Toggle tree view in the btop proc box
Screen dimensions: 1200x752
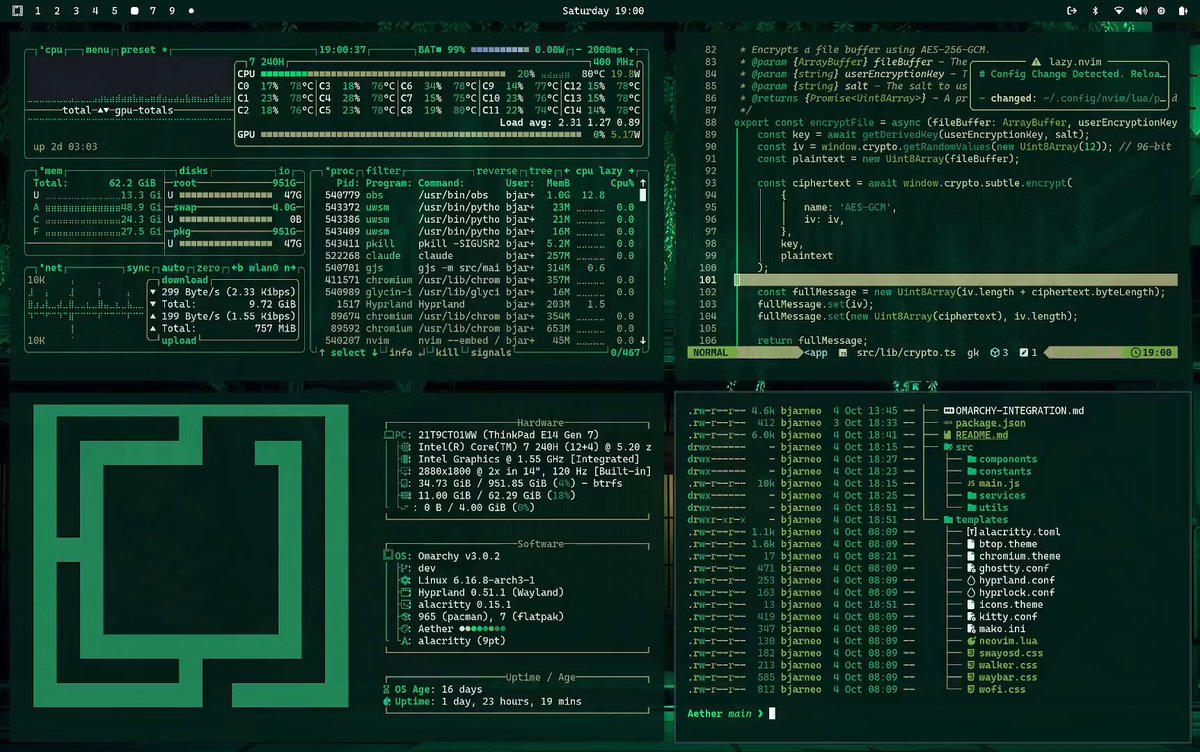(x=539, y=171)
